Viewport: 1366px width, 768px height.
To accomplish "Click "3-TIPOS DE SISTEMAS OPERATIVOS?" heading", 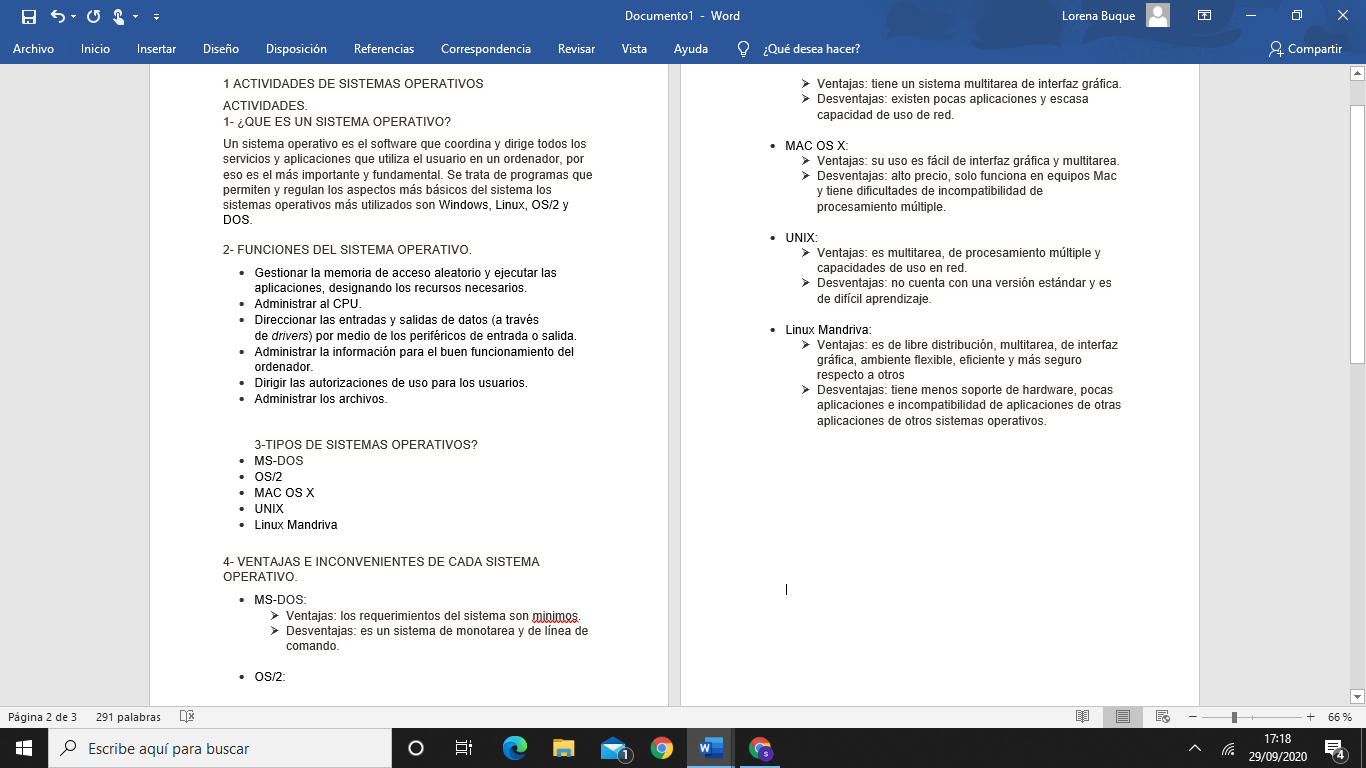I will [366, 445].
